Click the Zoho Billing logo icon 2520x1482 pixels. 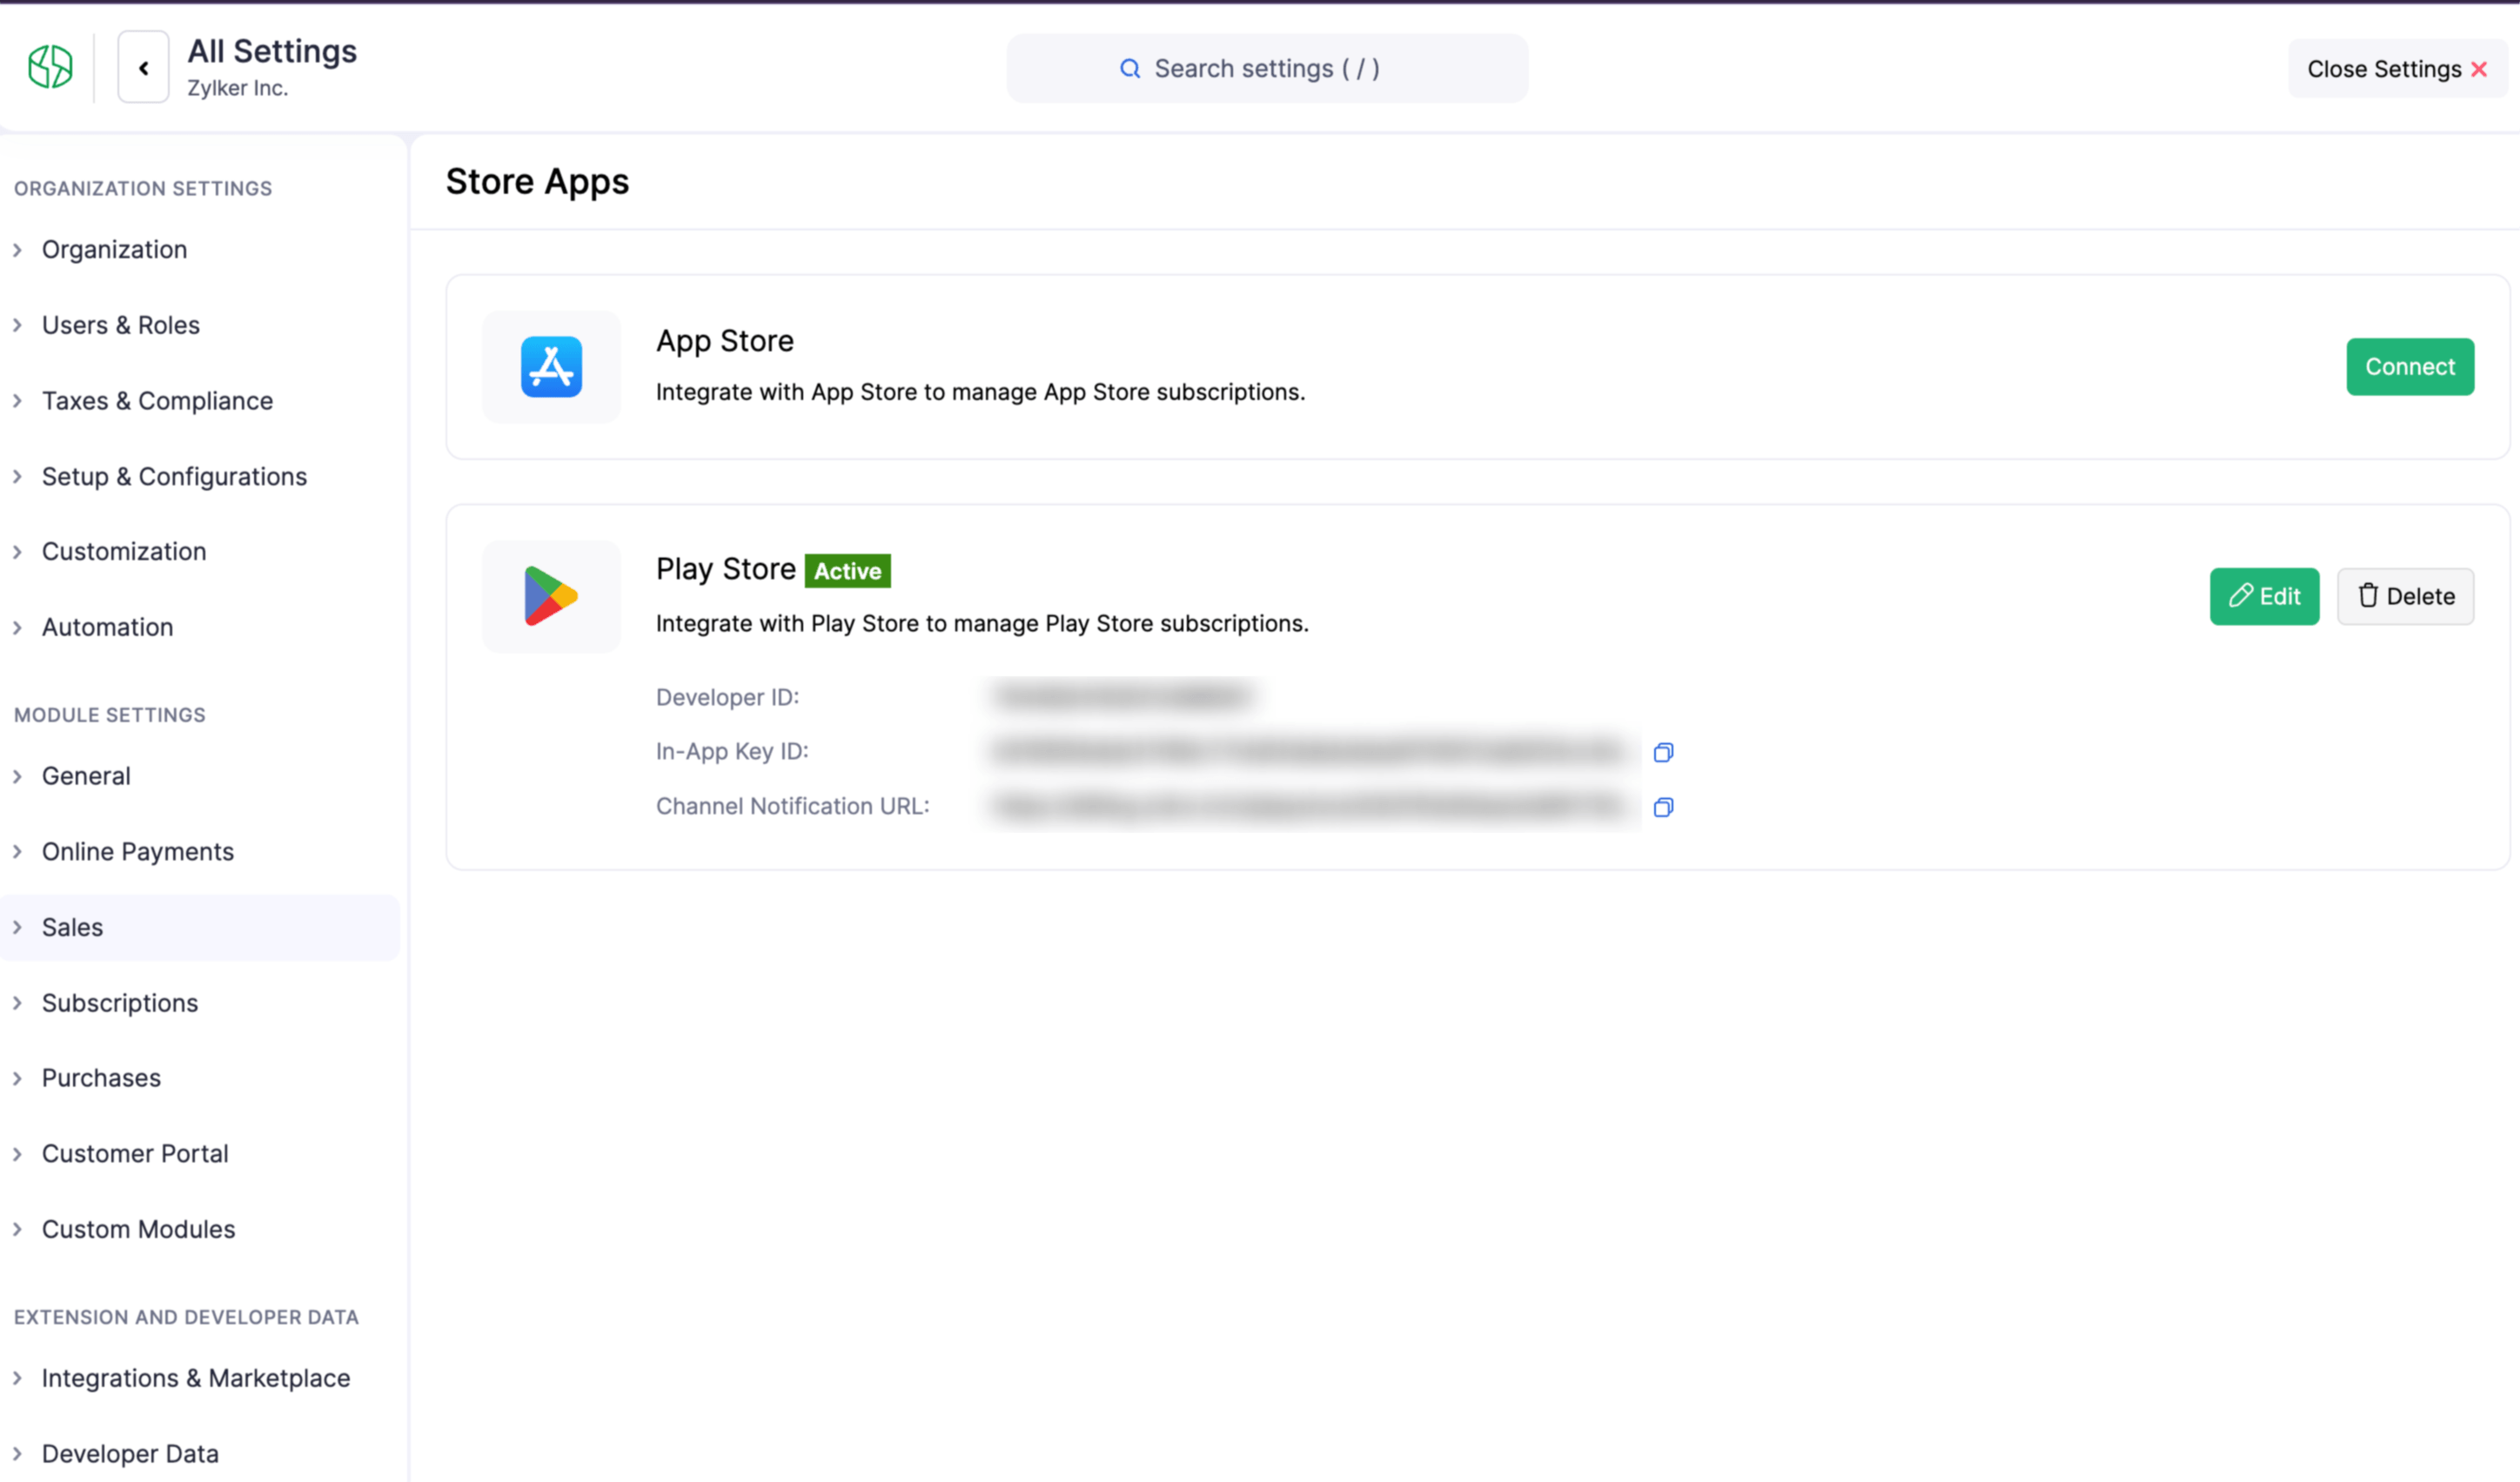pos(50,67)
